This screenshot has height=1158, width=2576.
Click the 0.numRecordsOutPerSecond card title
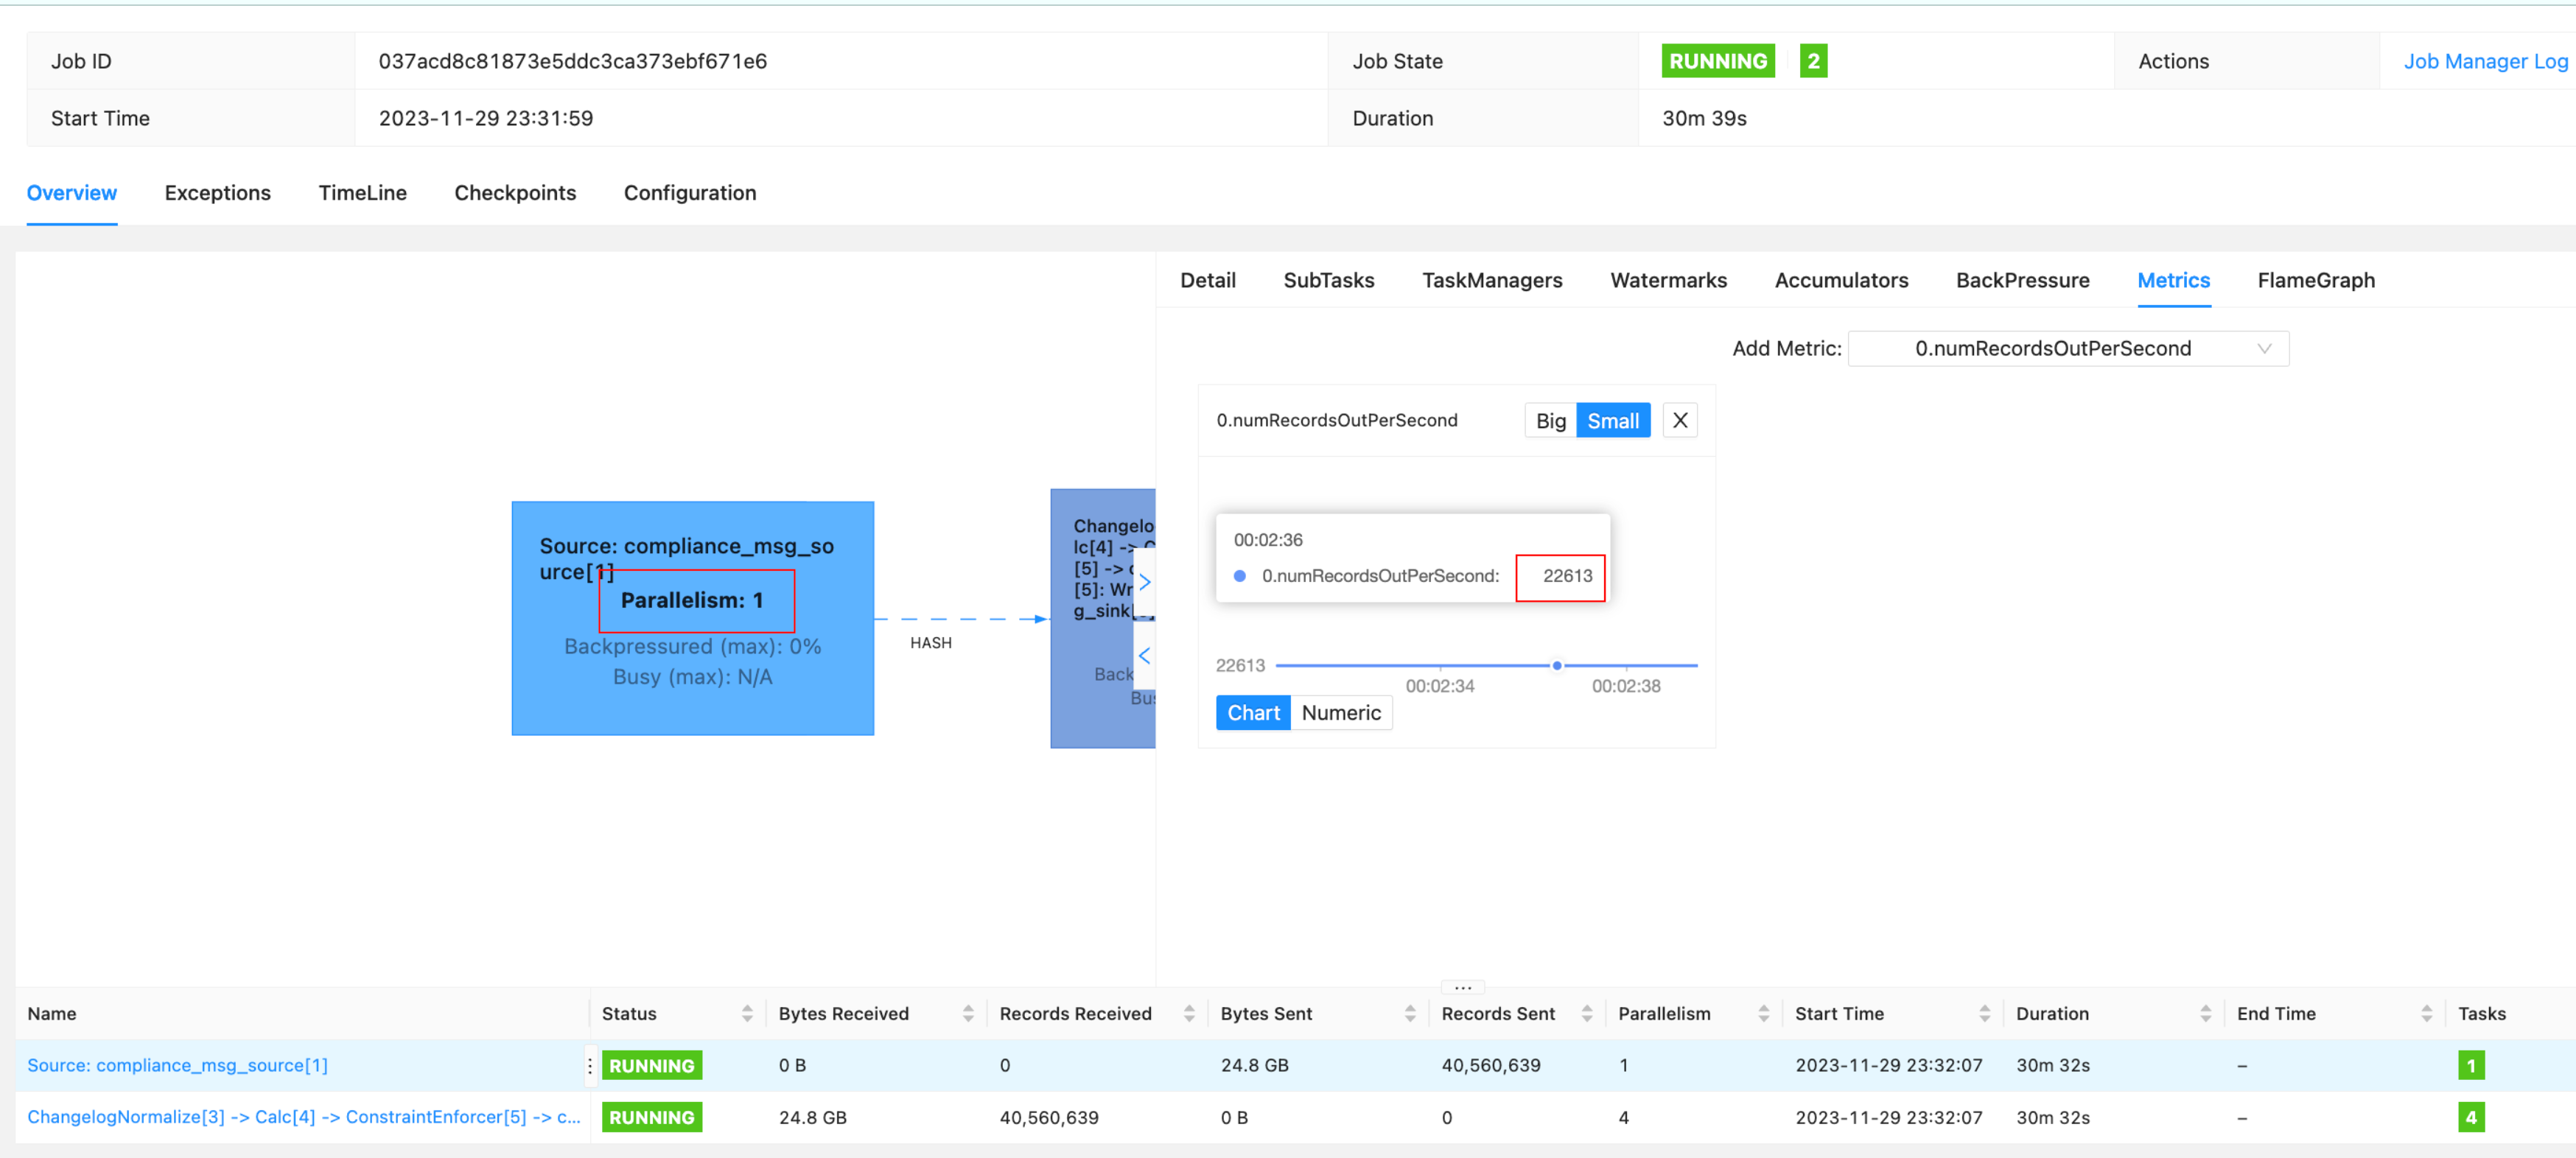point(1336,420)
